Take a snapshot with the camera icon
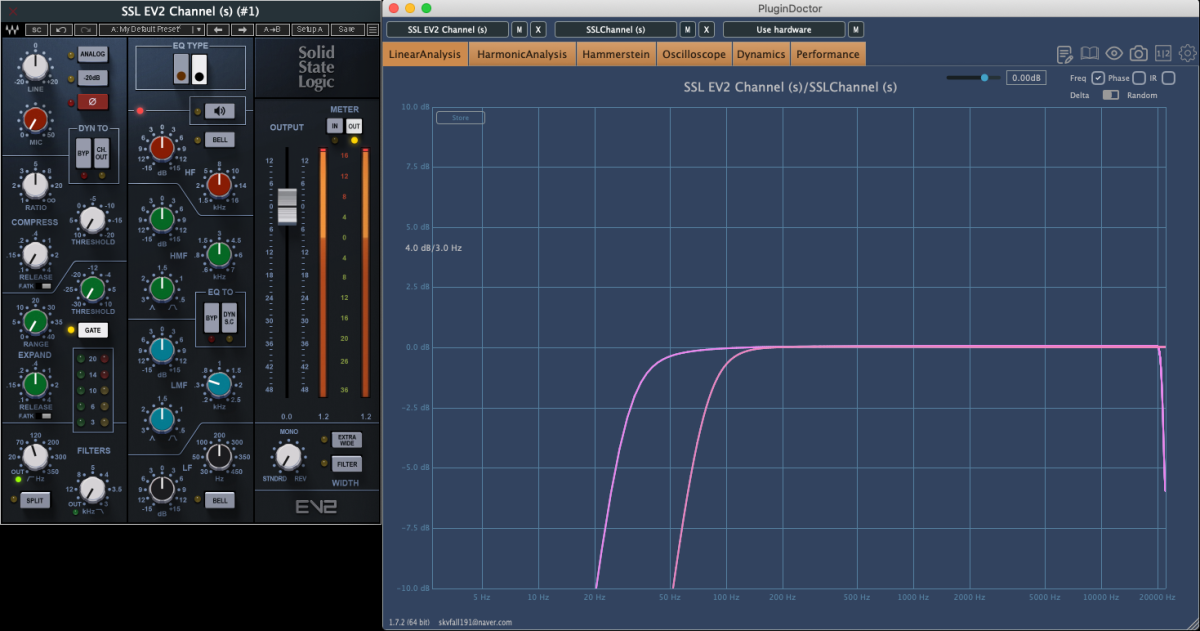This screenshot has height=631, width=1200. tap(1138, 54)
